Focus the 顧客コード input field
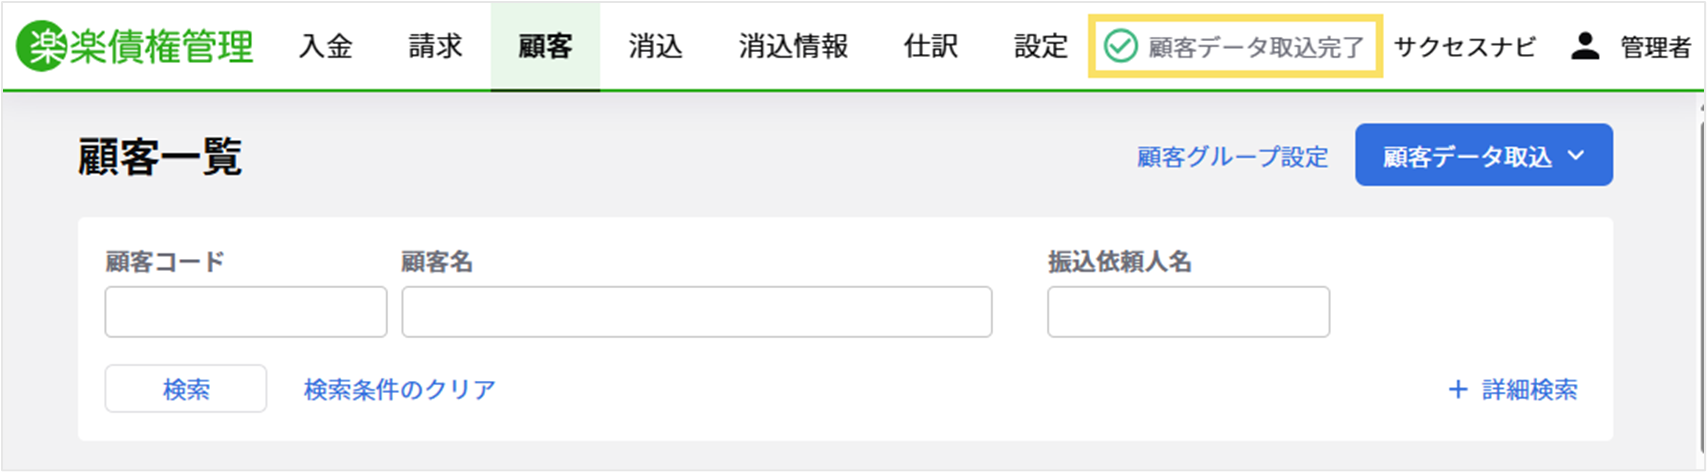The height and width of the screenshot is (472, 1707). click(x=246, y=312)
